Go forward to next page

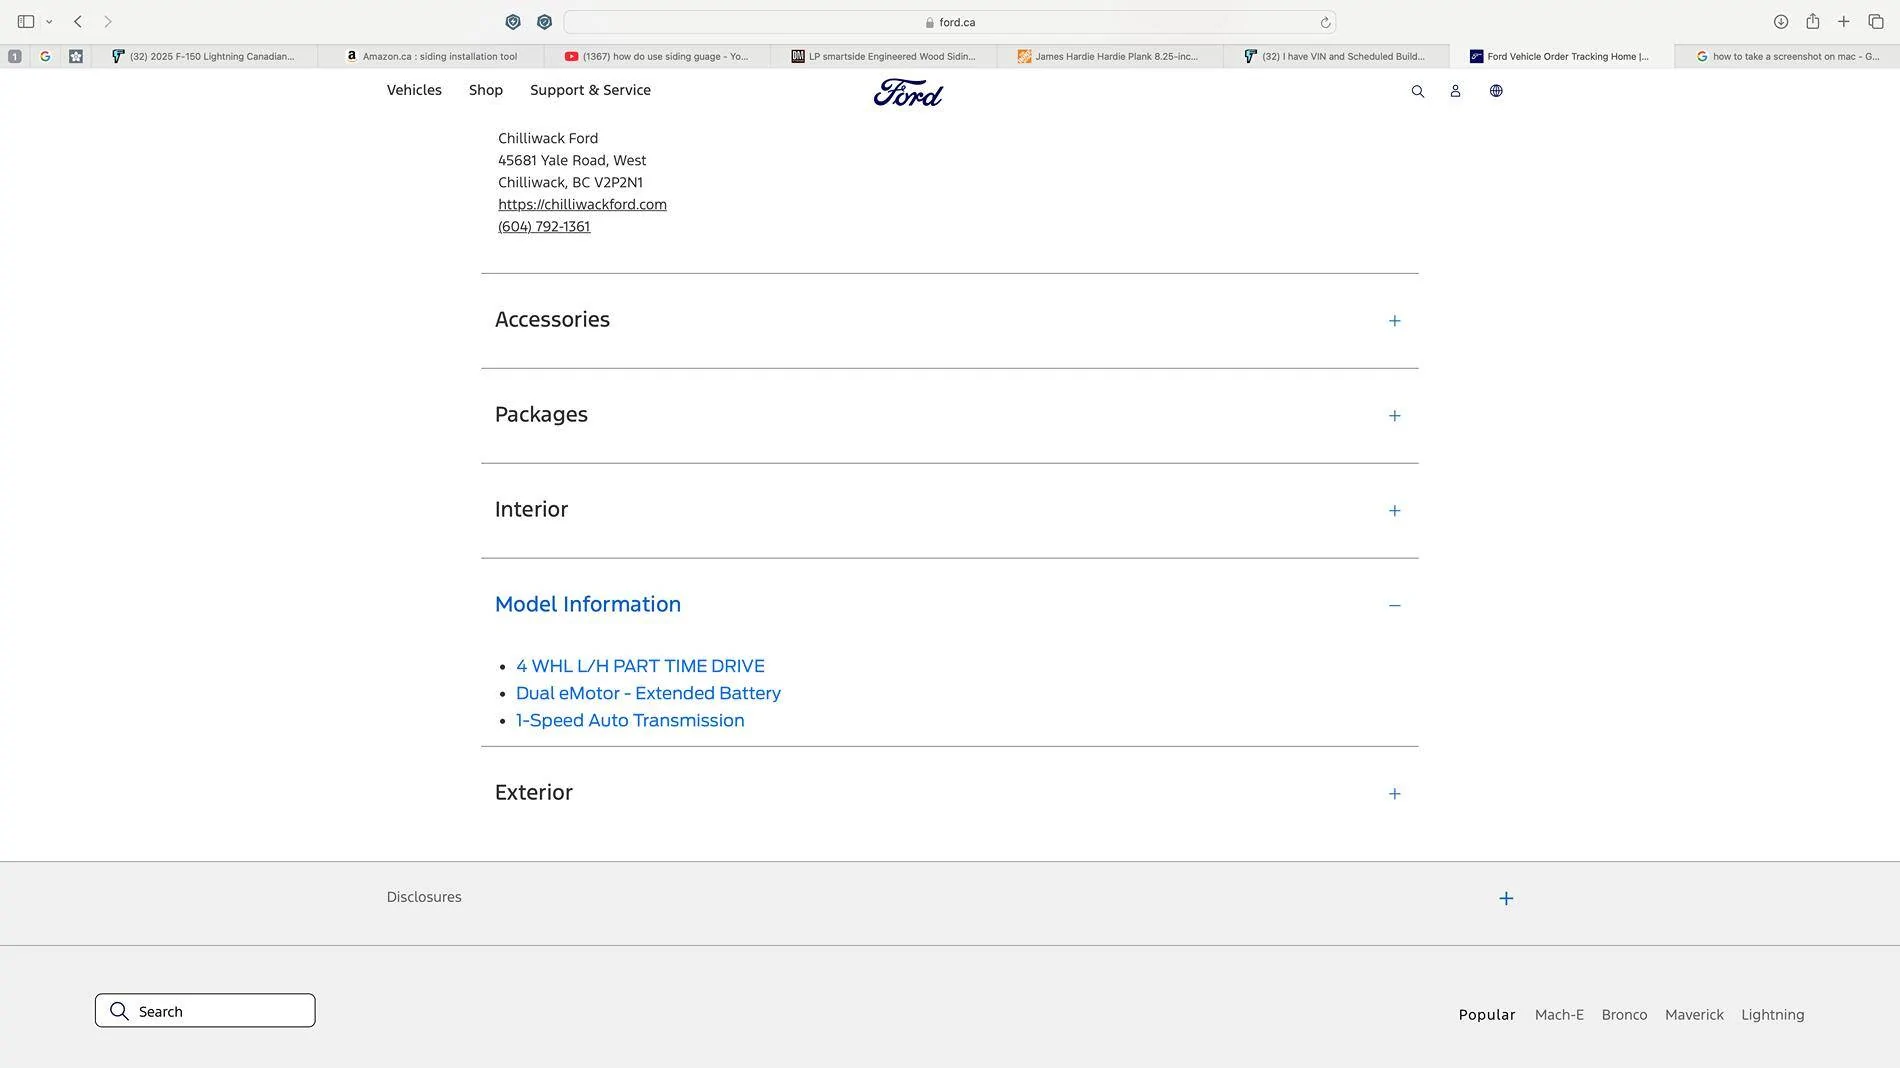[x=108, y=21]
